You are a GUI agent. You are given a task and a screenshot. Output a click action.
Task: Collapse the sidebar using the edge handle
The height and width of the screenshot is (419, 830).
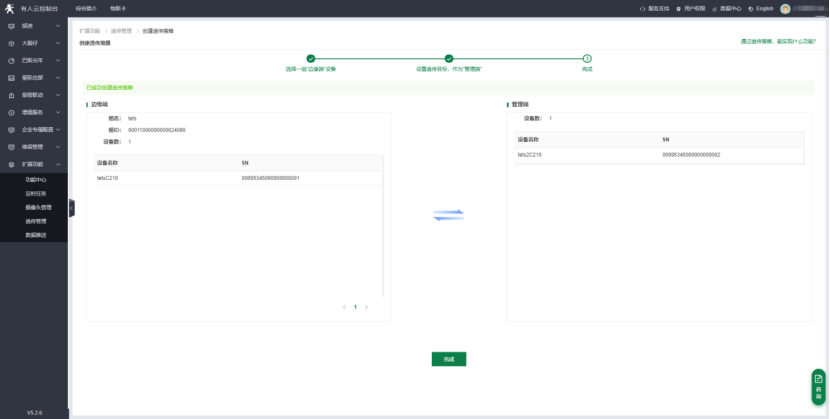pos(71,207)
